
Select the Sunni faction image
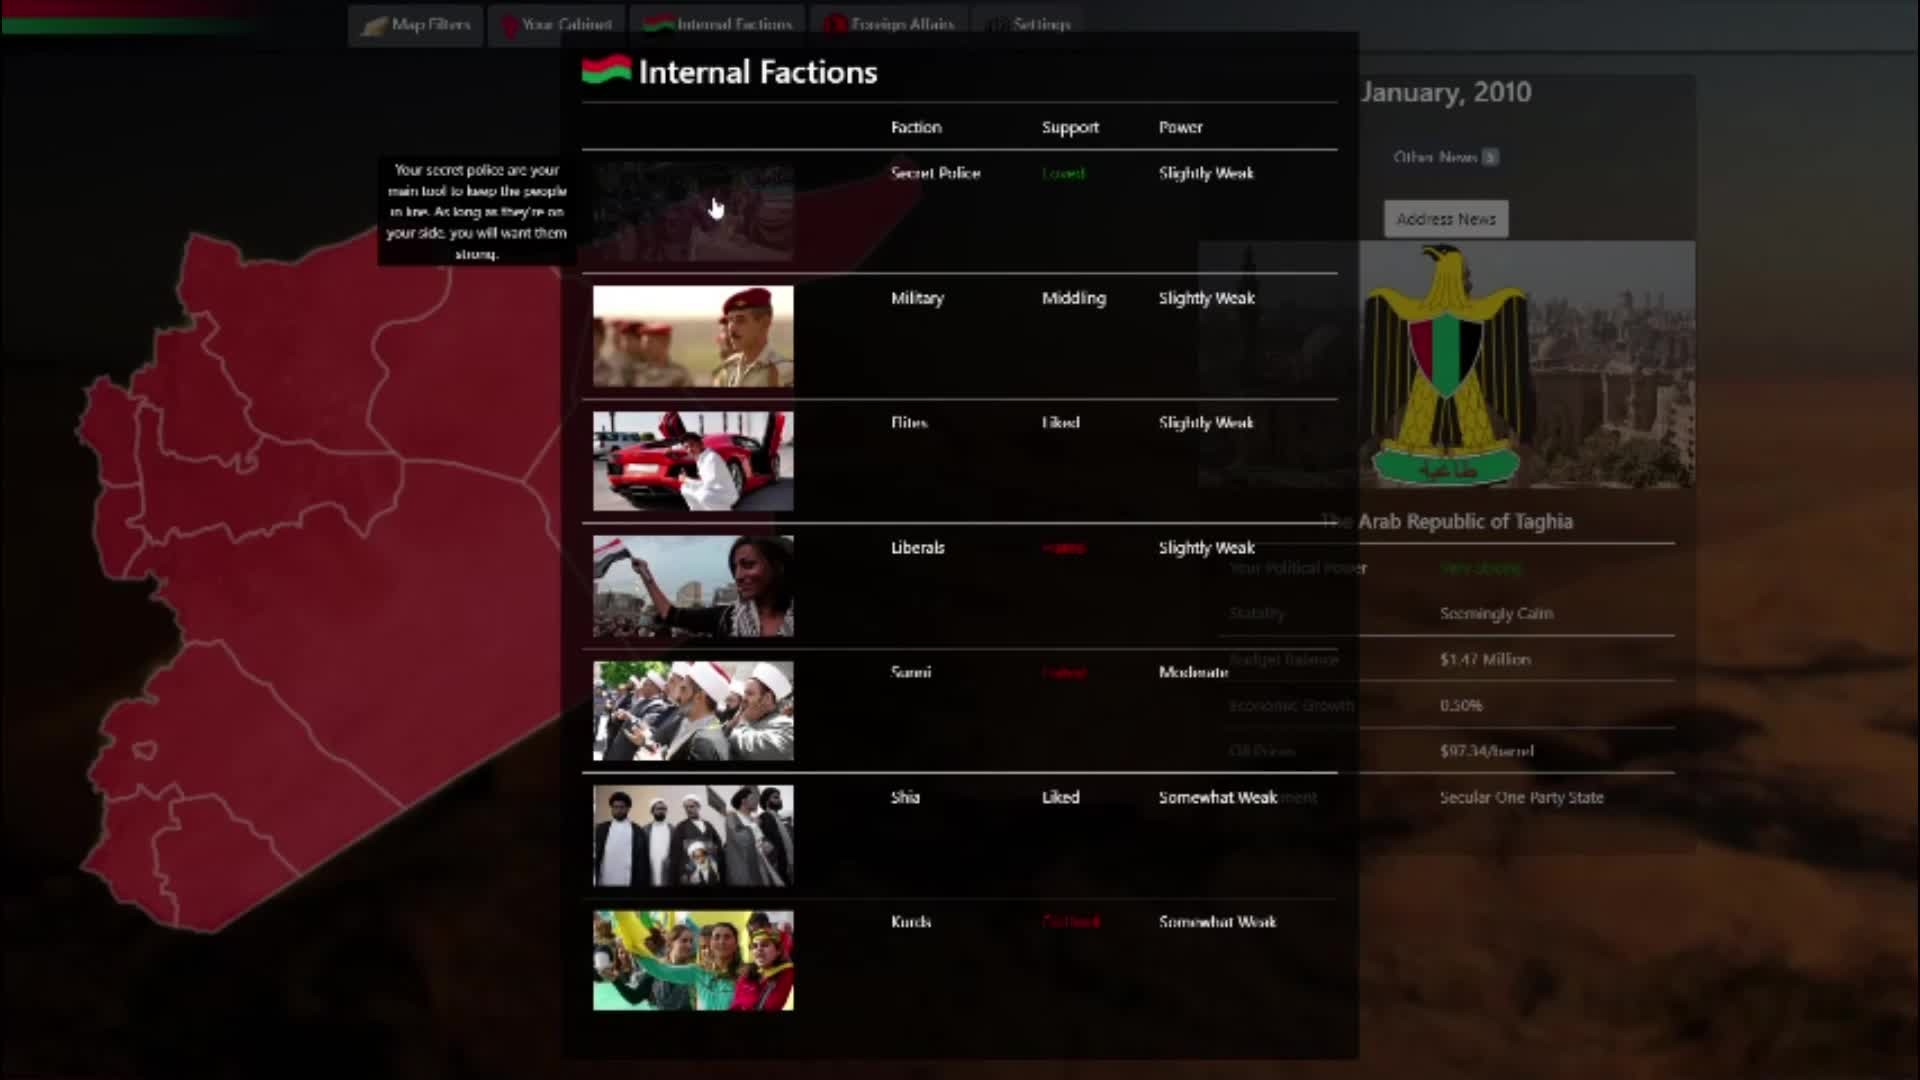[693, 710]
